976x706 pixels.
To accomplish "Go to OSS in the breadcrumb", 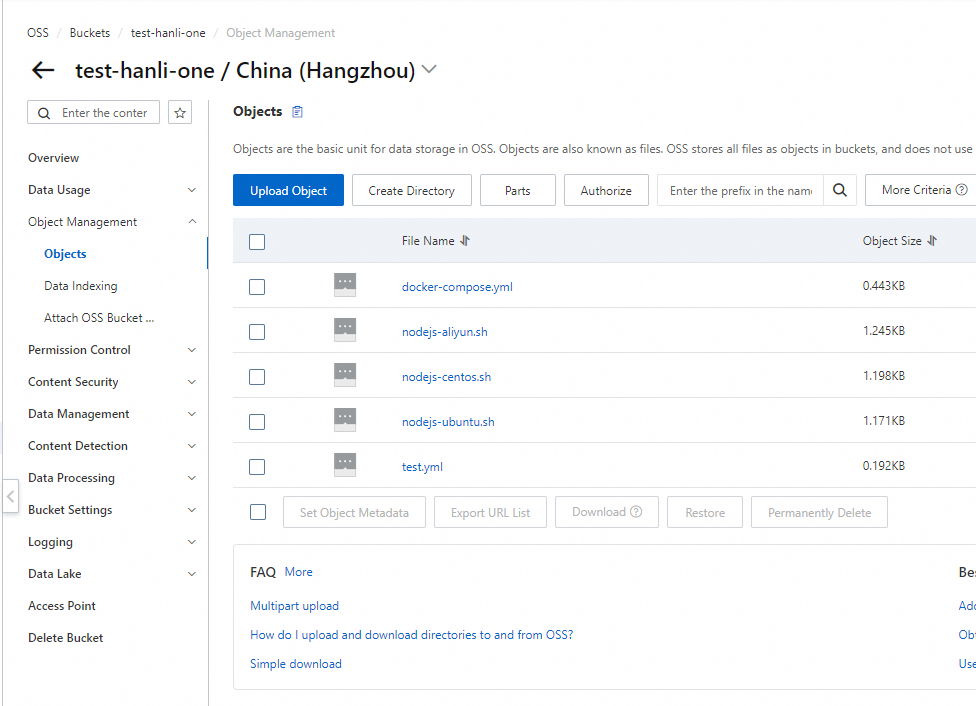I will tap(38, 33).
